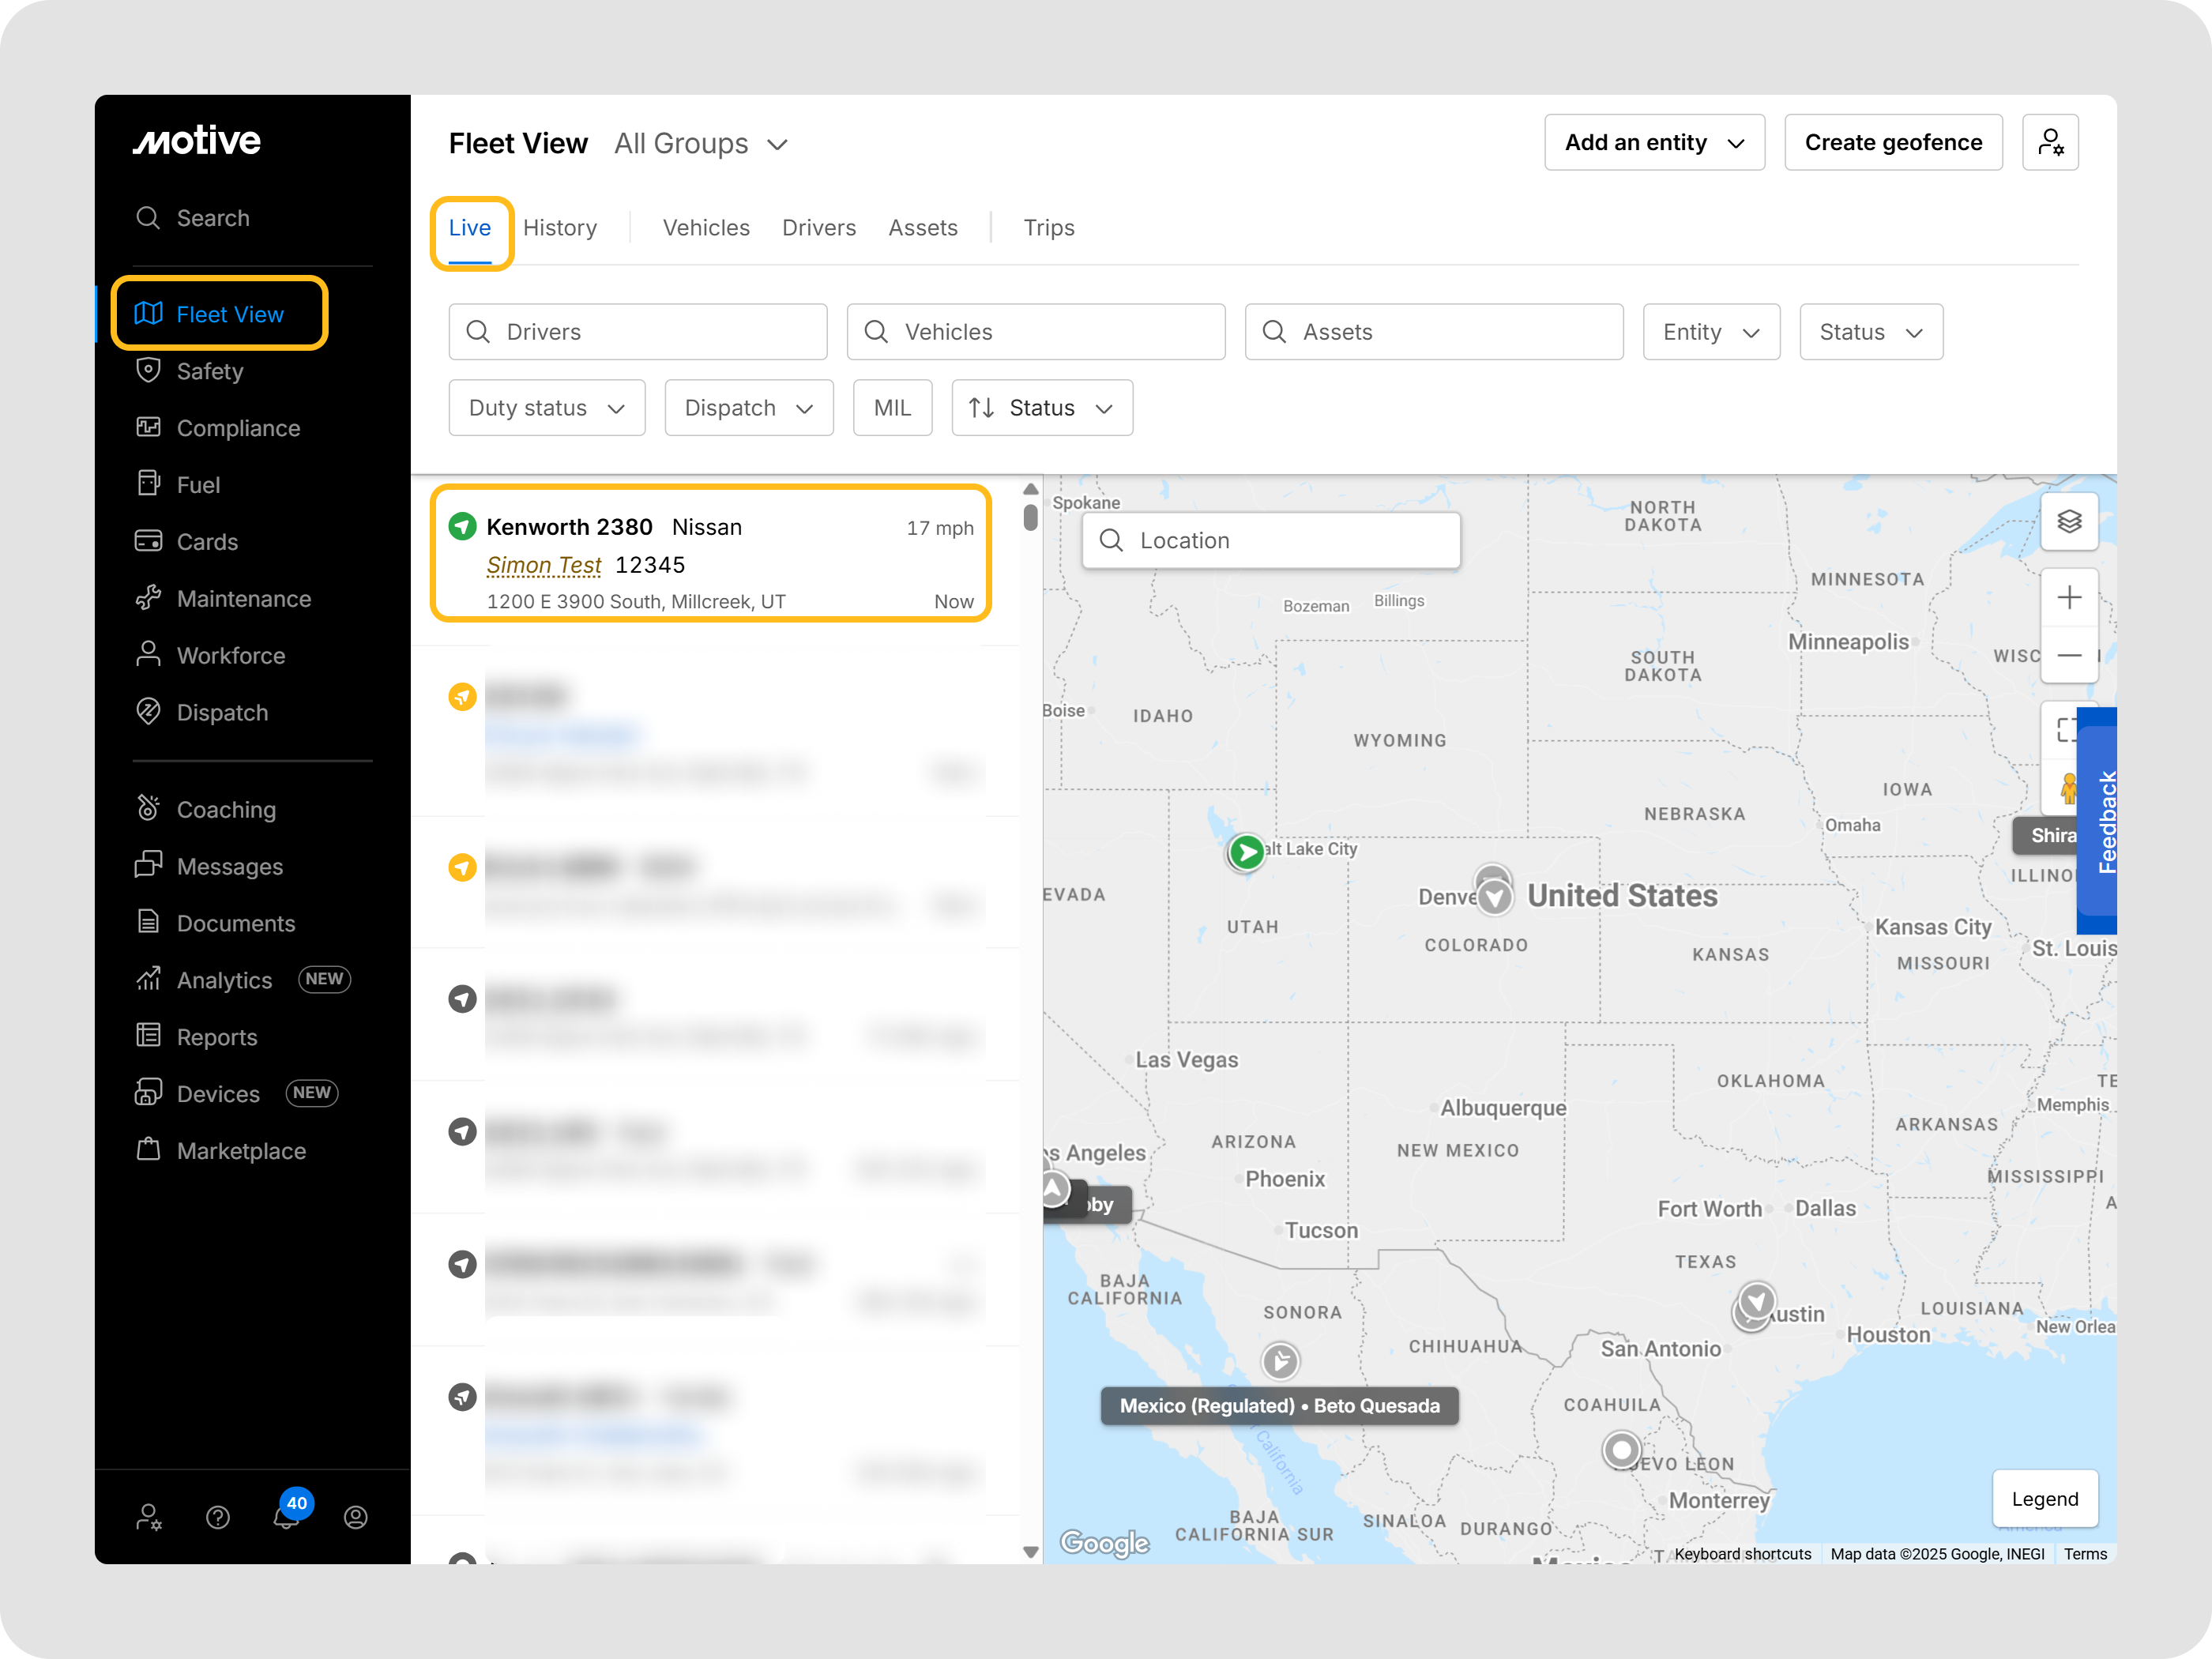Open the Trips tab
This screenshot has height=1659, width=2212.
pyautogui.click(x=1048, y=228)
